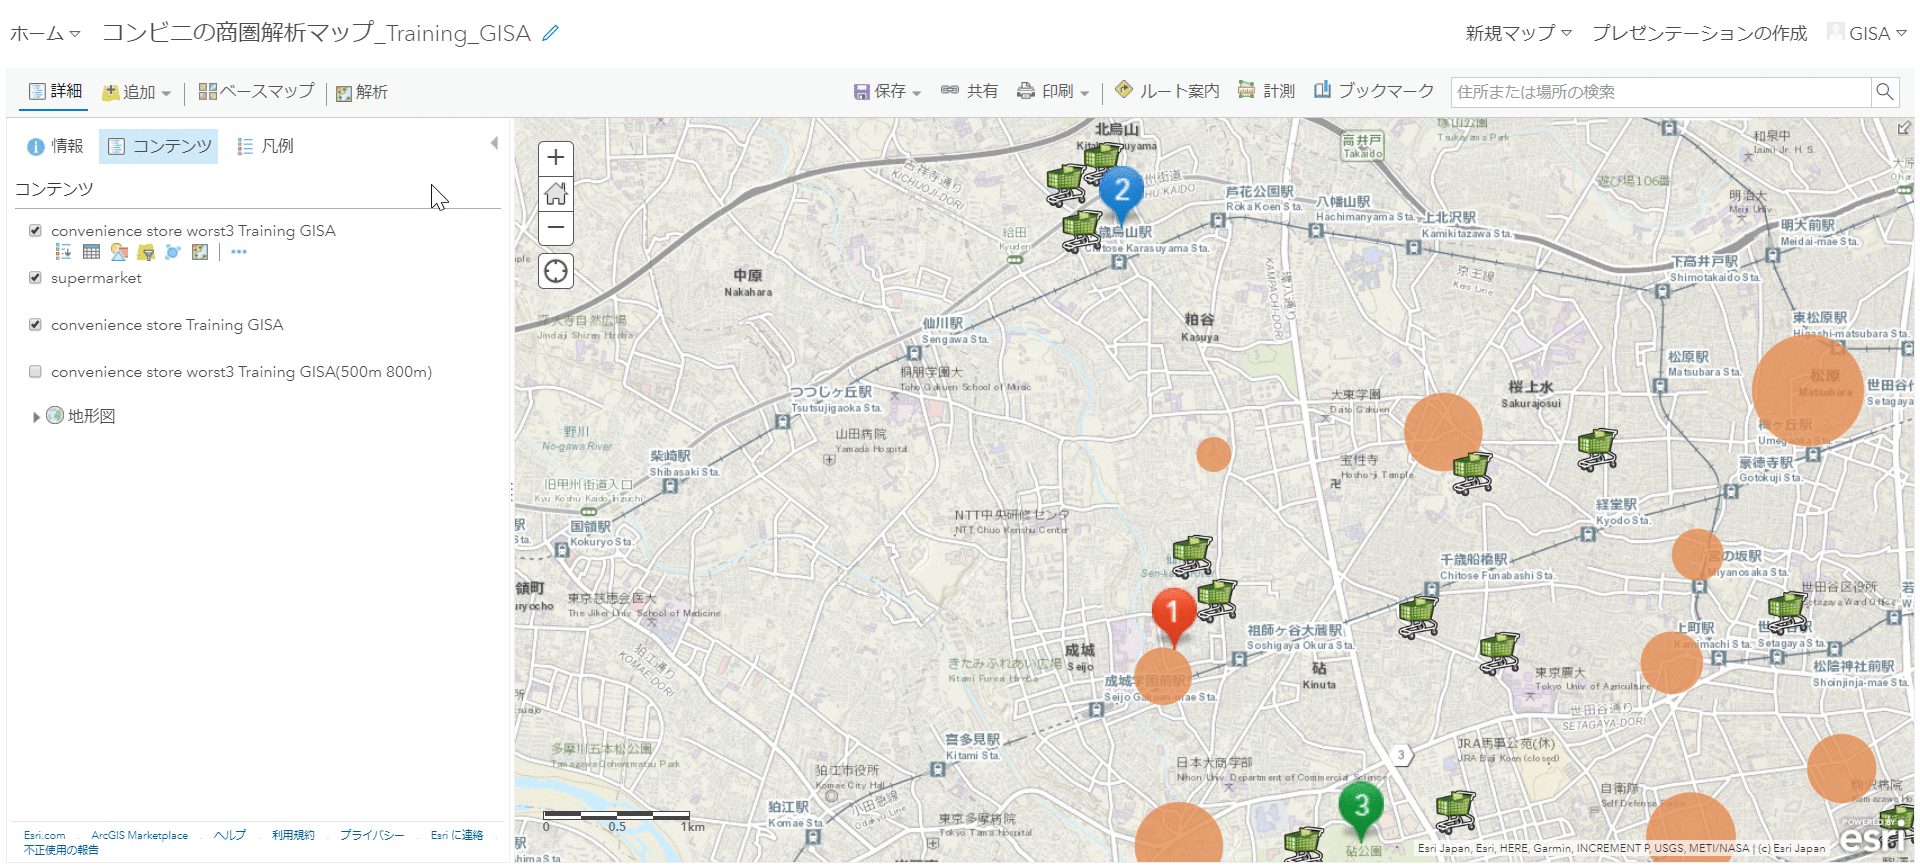Screen dimensions: 1920x866
Task: Open more options dots for worst3 layer
Action: [x=239, y=252]
